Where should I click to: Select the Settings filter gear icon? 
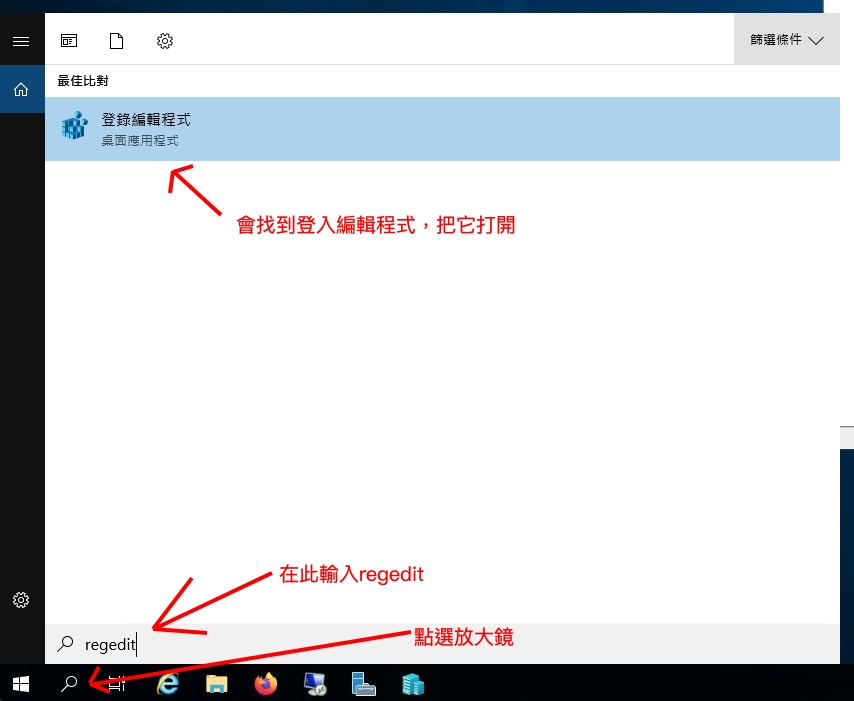165,41
